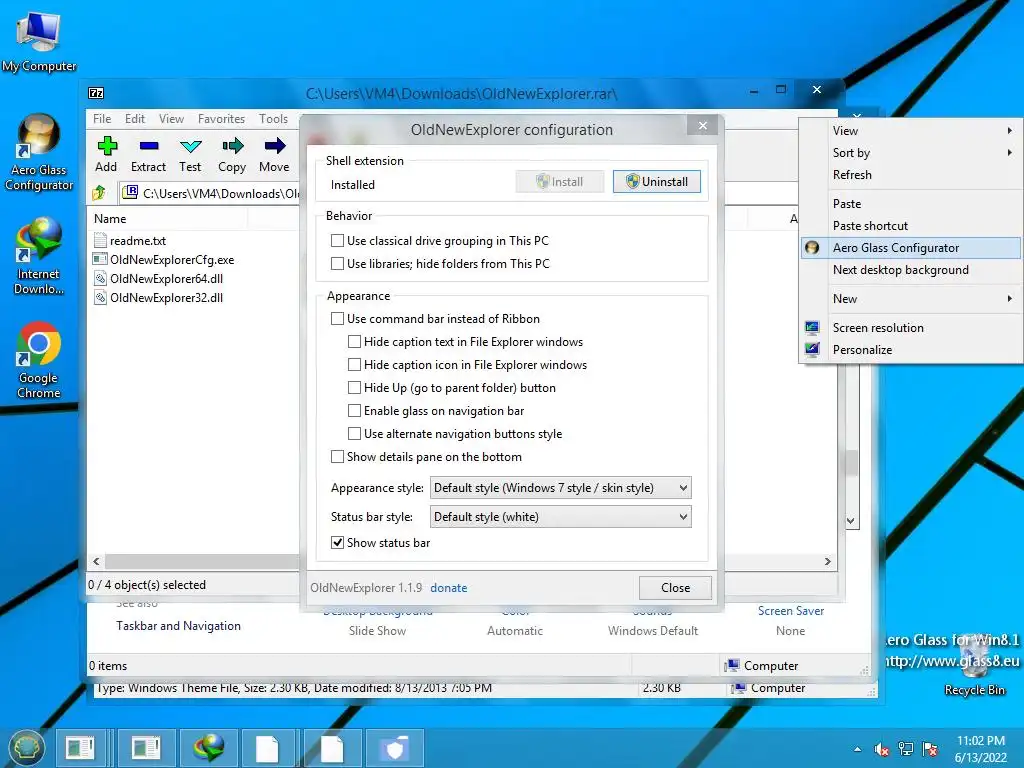Select Internet Download Manager desktop shortcut
The image size is (1024, 768).
pyautogui.click(x=39, y=256)
